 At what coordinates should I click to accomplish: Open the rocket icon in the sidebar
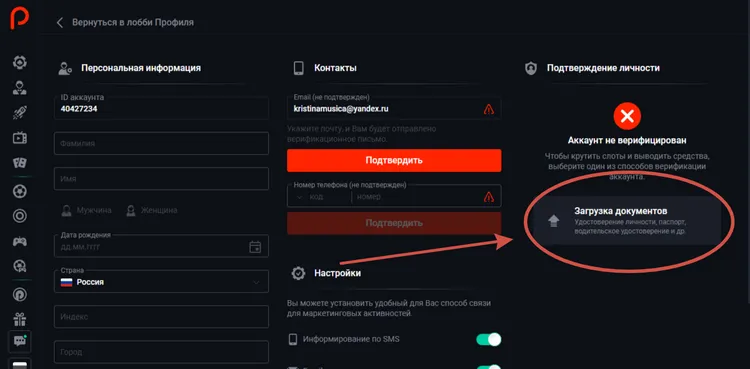20,113
